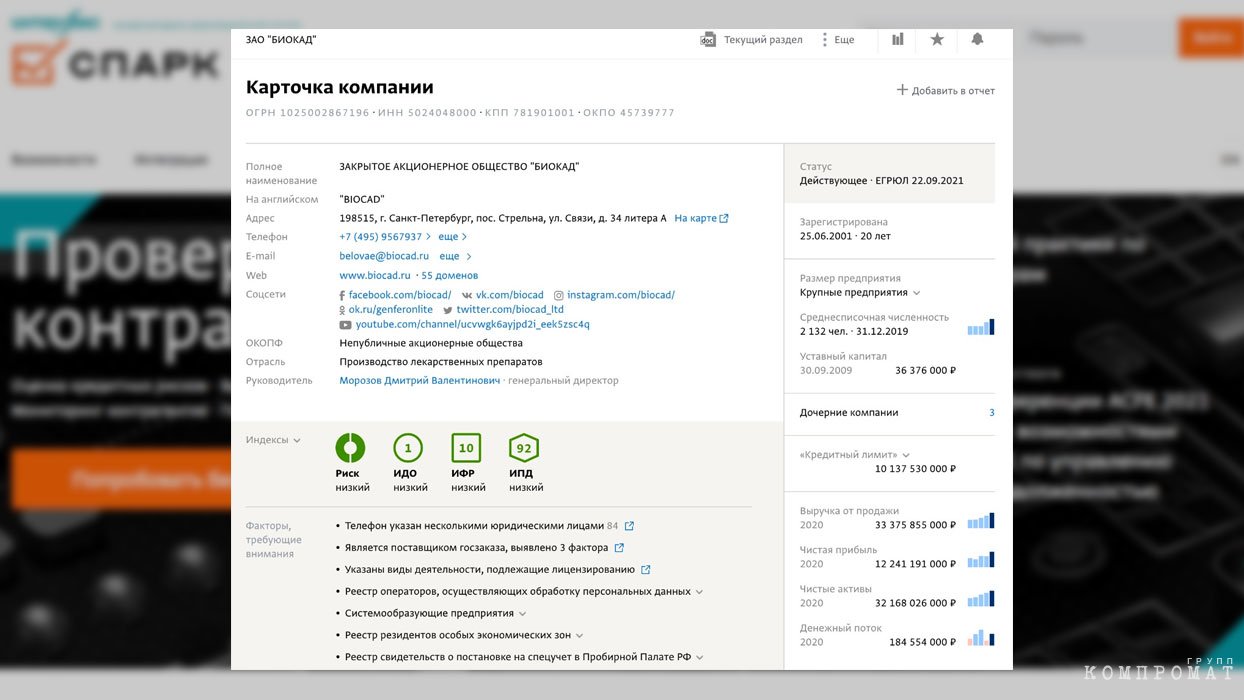1244x700 pixels.
Task: Open the youtube.com/channel link
Action: (473, 325)
